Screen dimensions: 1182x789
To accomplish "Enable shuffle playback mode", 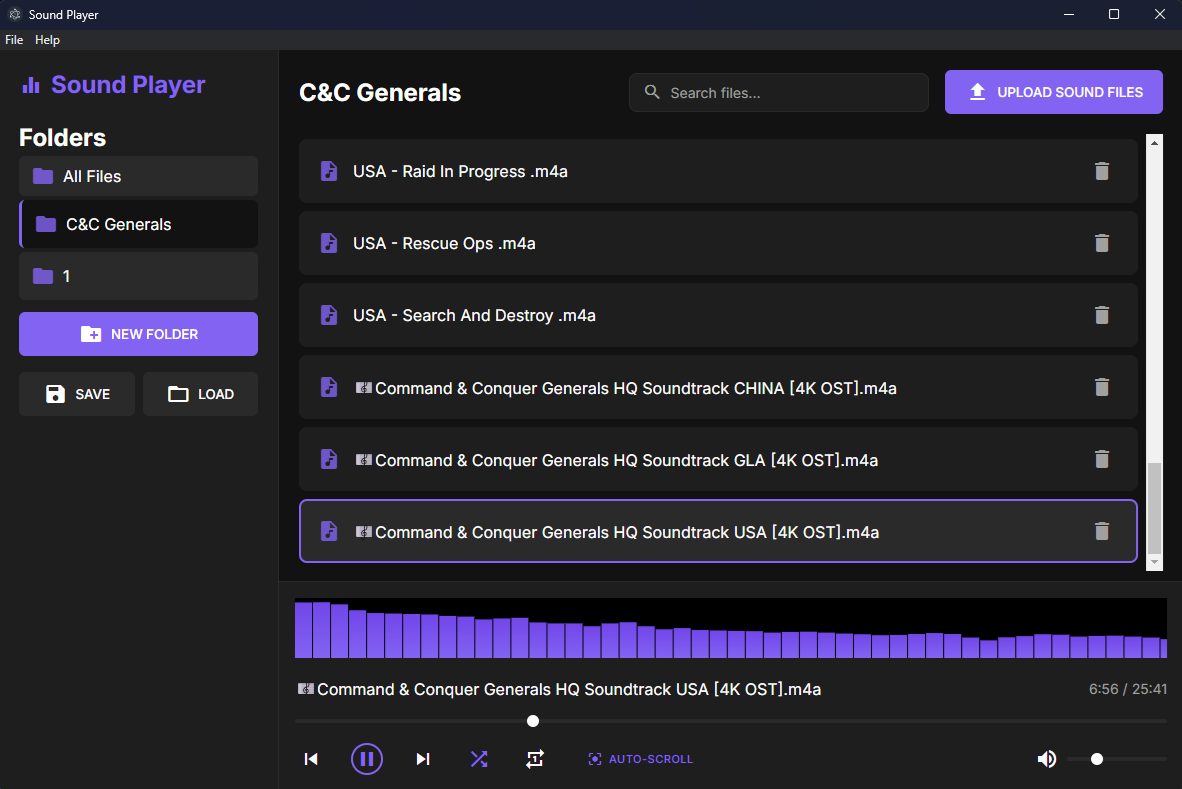I will click(x=478, y=758).
